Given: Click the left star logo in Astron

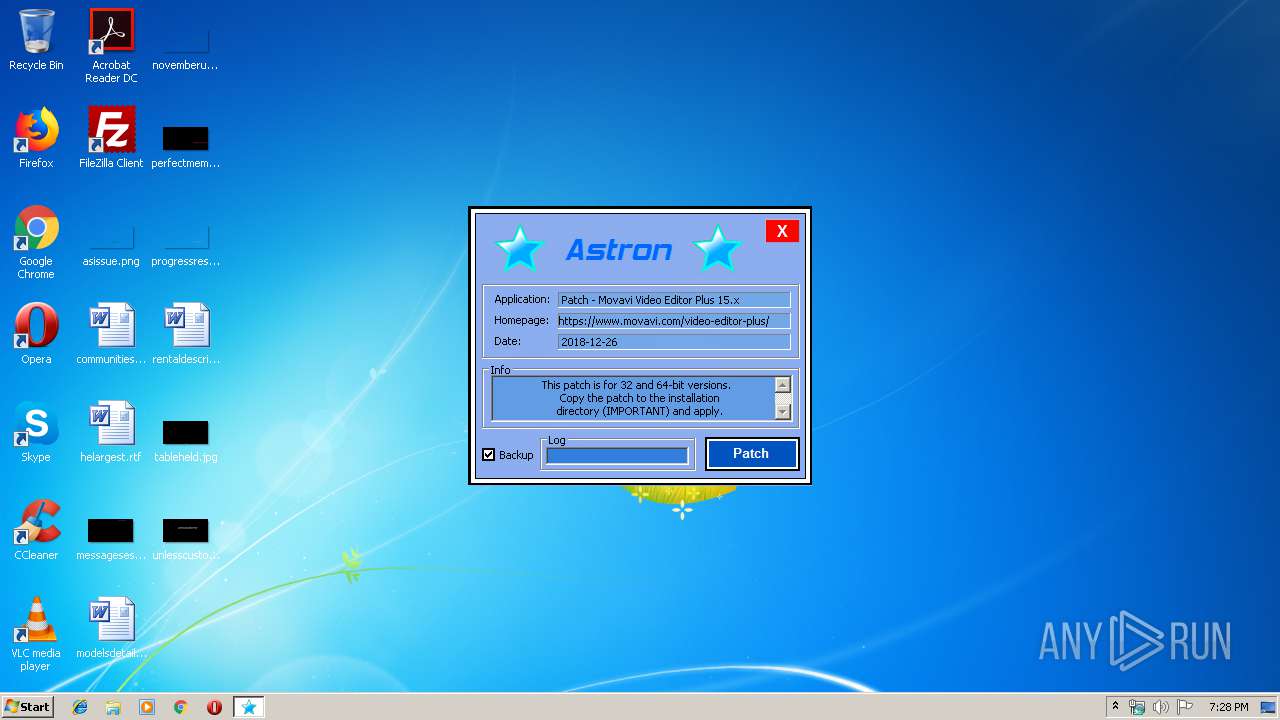Looking at the screenshot, I should [x=520, y=248].
